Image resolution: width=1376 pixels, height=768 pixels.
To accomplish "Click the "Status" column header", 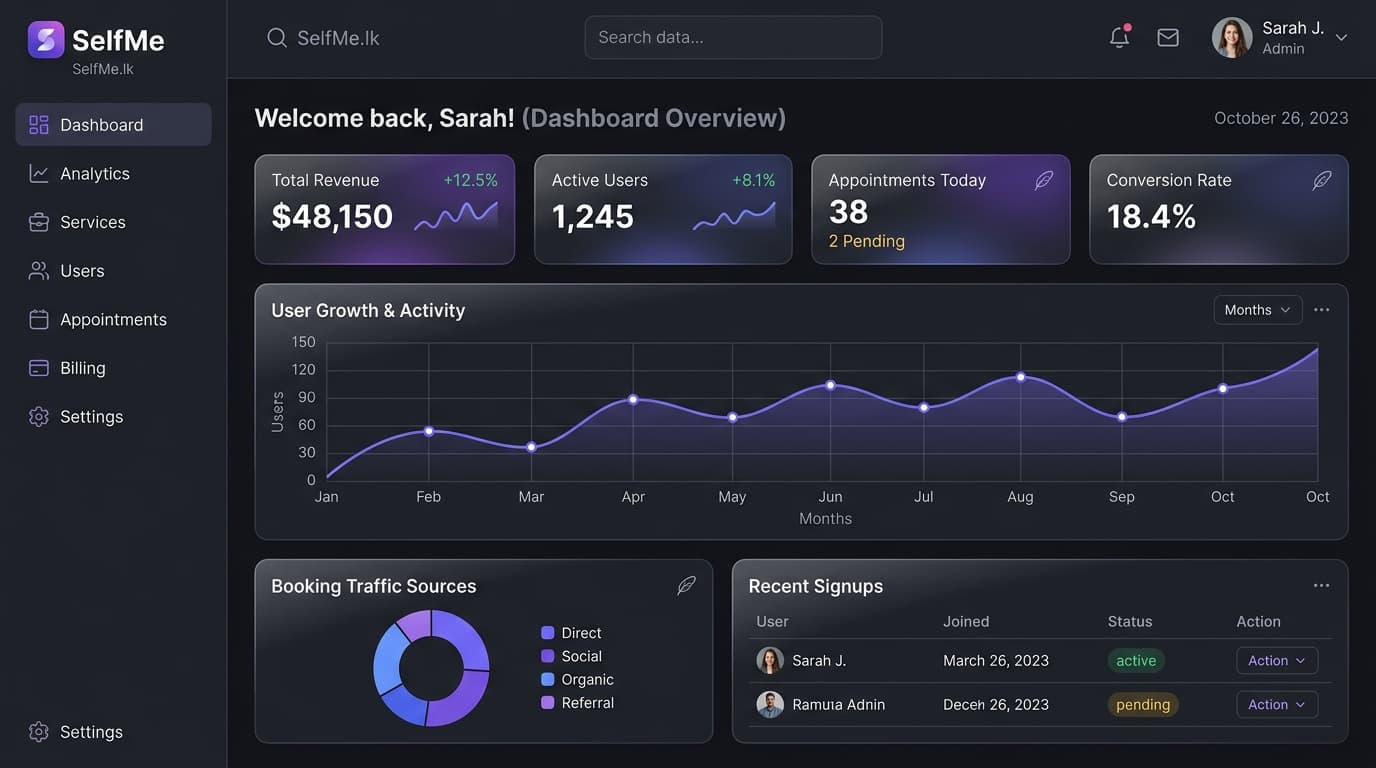I will click(x=1130, y=622).
